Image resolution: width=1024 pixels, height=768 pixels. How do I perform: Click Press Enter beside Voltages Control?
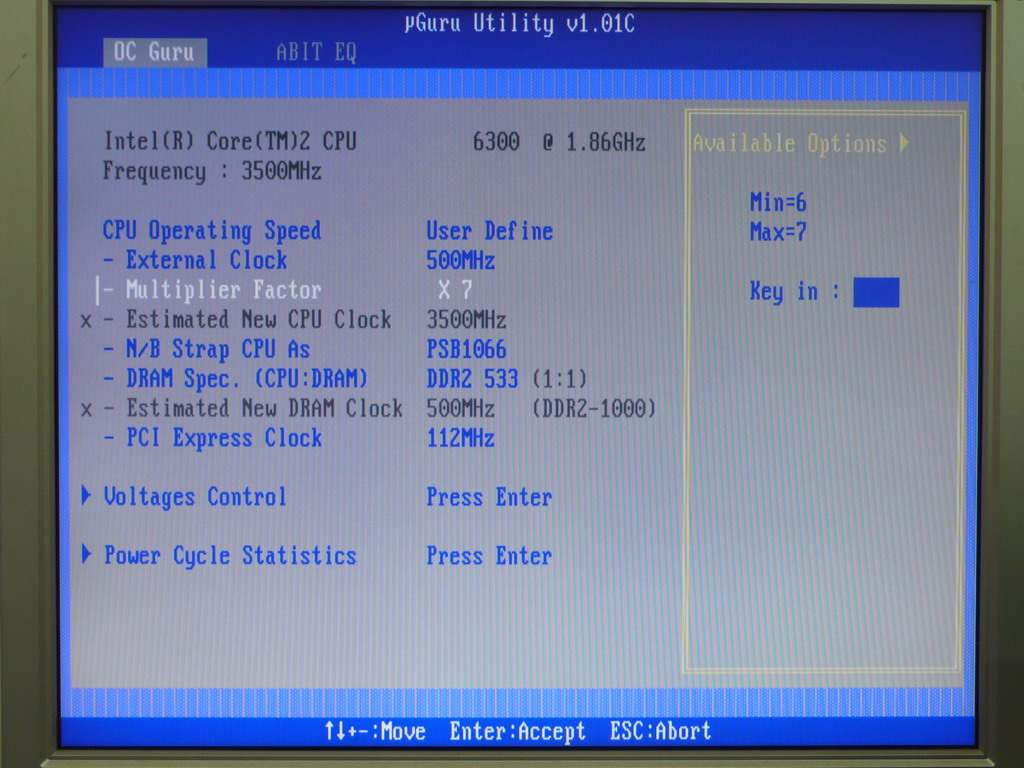tap(489, 498)
